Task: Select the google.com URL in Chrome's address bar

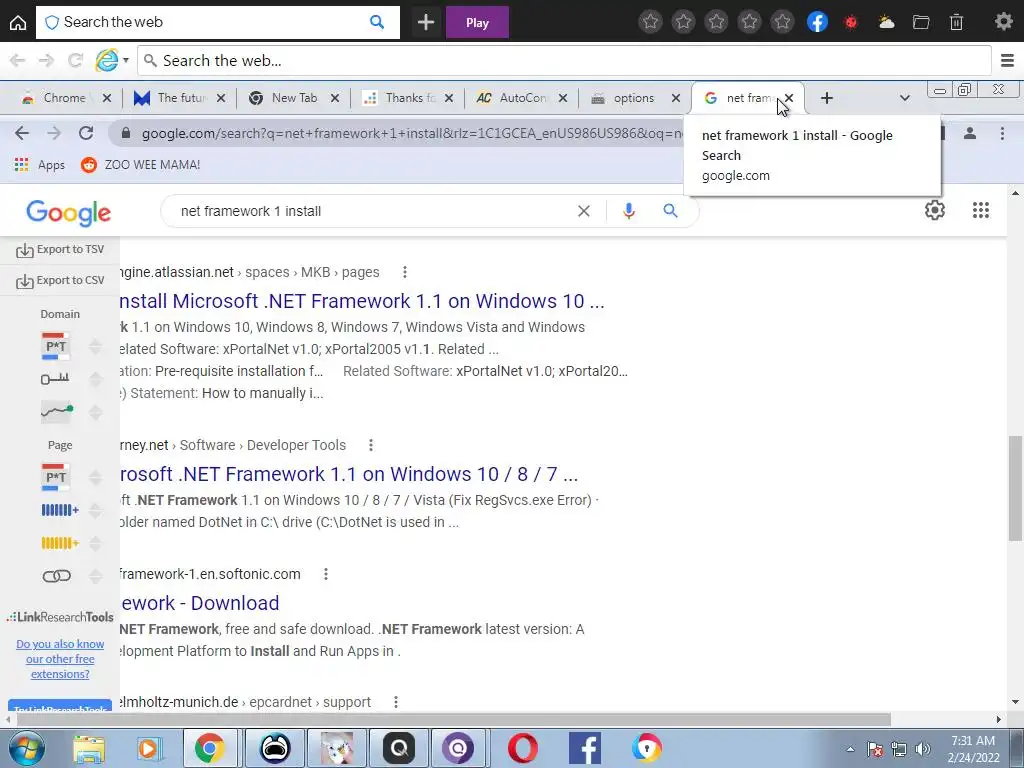Action: tap(413, 133)
